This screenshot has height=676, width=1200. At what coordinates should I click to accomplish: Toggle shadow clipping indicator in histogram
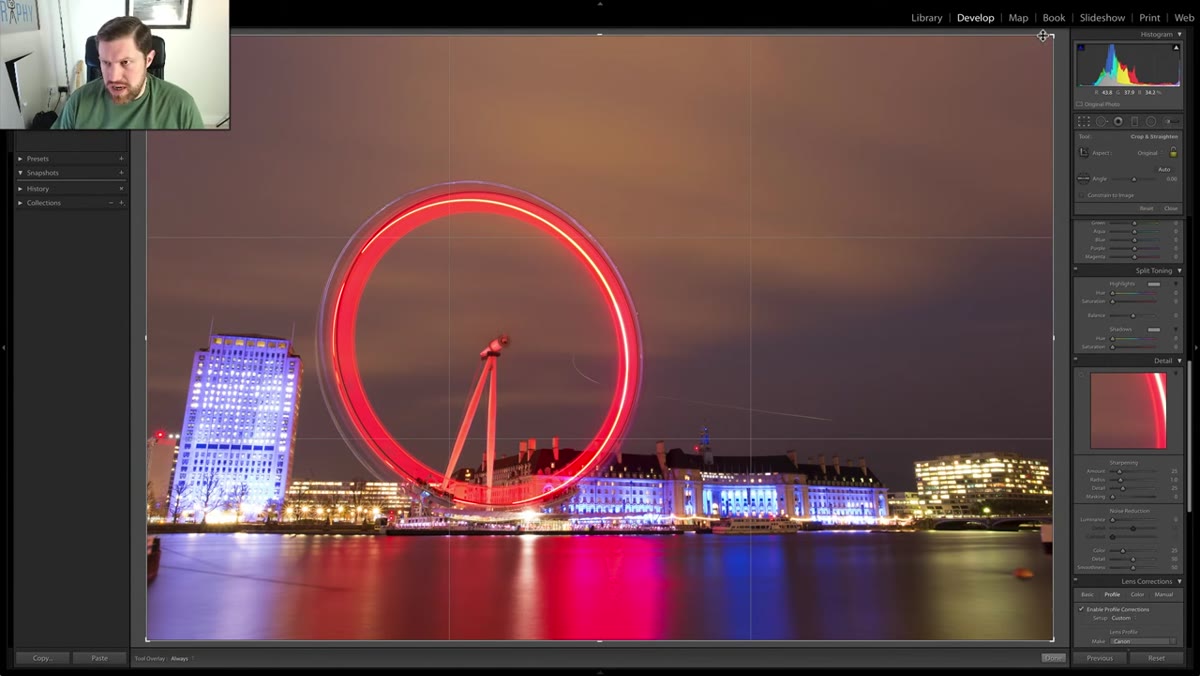point(1081,48)
